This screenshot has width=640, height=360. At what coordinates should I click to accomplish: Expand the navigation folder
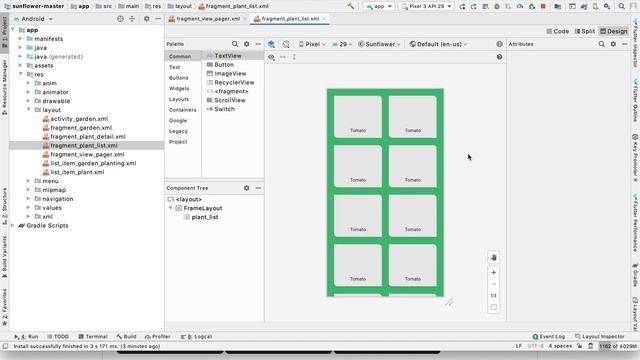tap(29, 199)
